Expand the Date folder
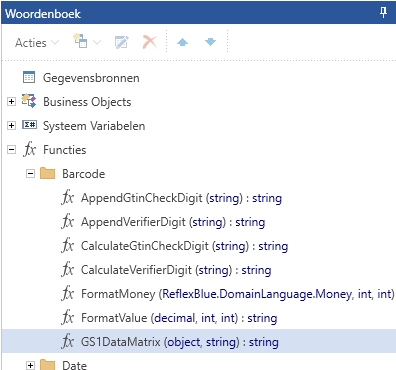The width and height of the screenshot is (396, 370). tap(30, 365)
